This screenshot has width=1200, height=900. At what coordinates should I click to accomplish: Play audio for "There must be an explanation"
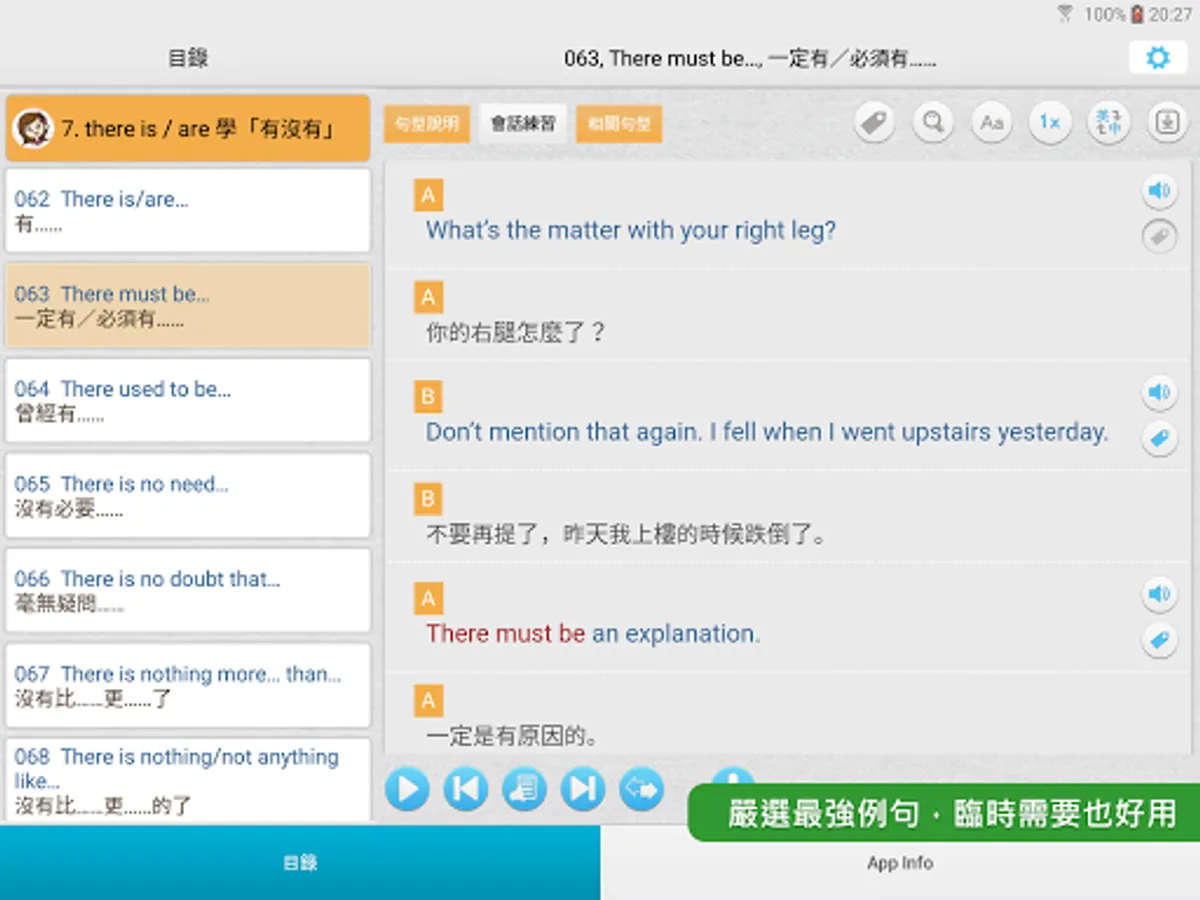(x=1159, y=594)
